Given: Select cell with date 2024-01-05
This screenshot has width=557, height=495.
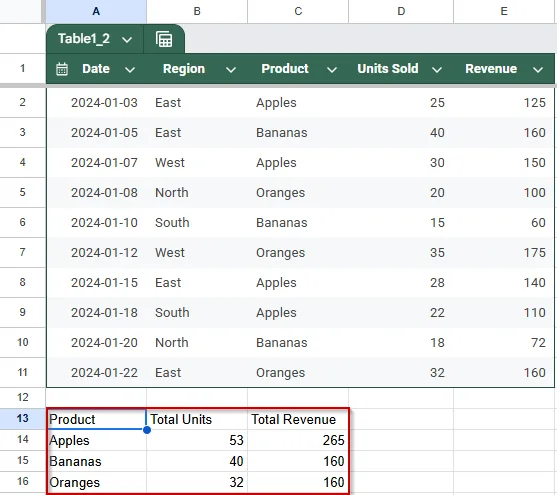Looking at the screenshot, I should [96, 133].
